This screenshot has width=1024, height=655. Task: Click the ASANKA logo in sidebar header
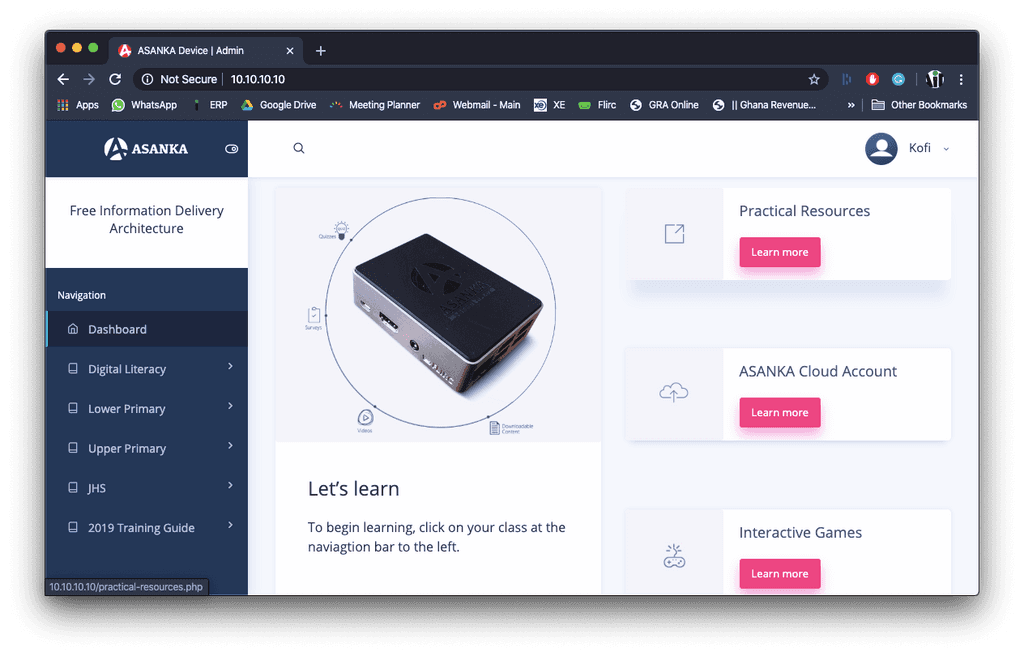[x=146, y=149]
